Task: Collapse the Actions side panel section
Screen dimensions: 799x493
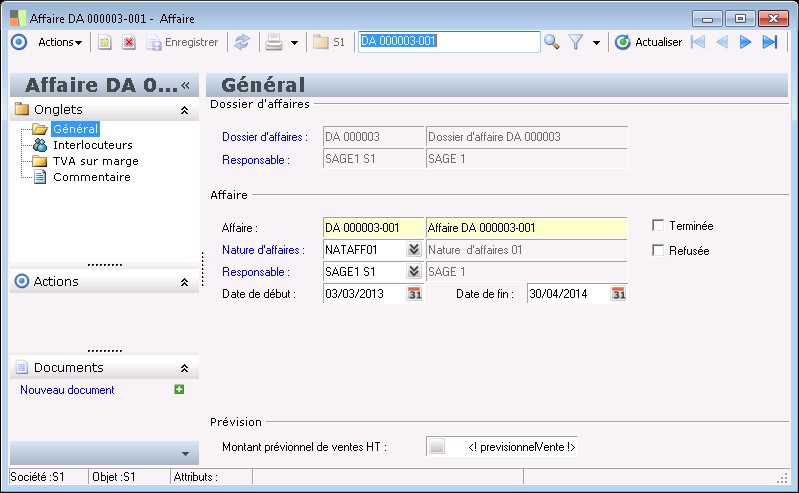Action: click(x=184, y=282)
